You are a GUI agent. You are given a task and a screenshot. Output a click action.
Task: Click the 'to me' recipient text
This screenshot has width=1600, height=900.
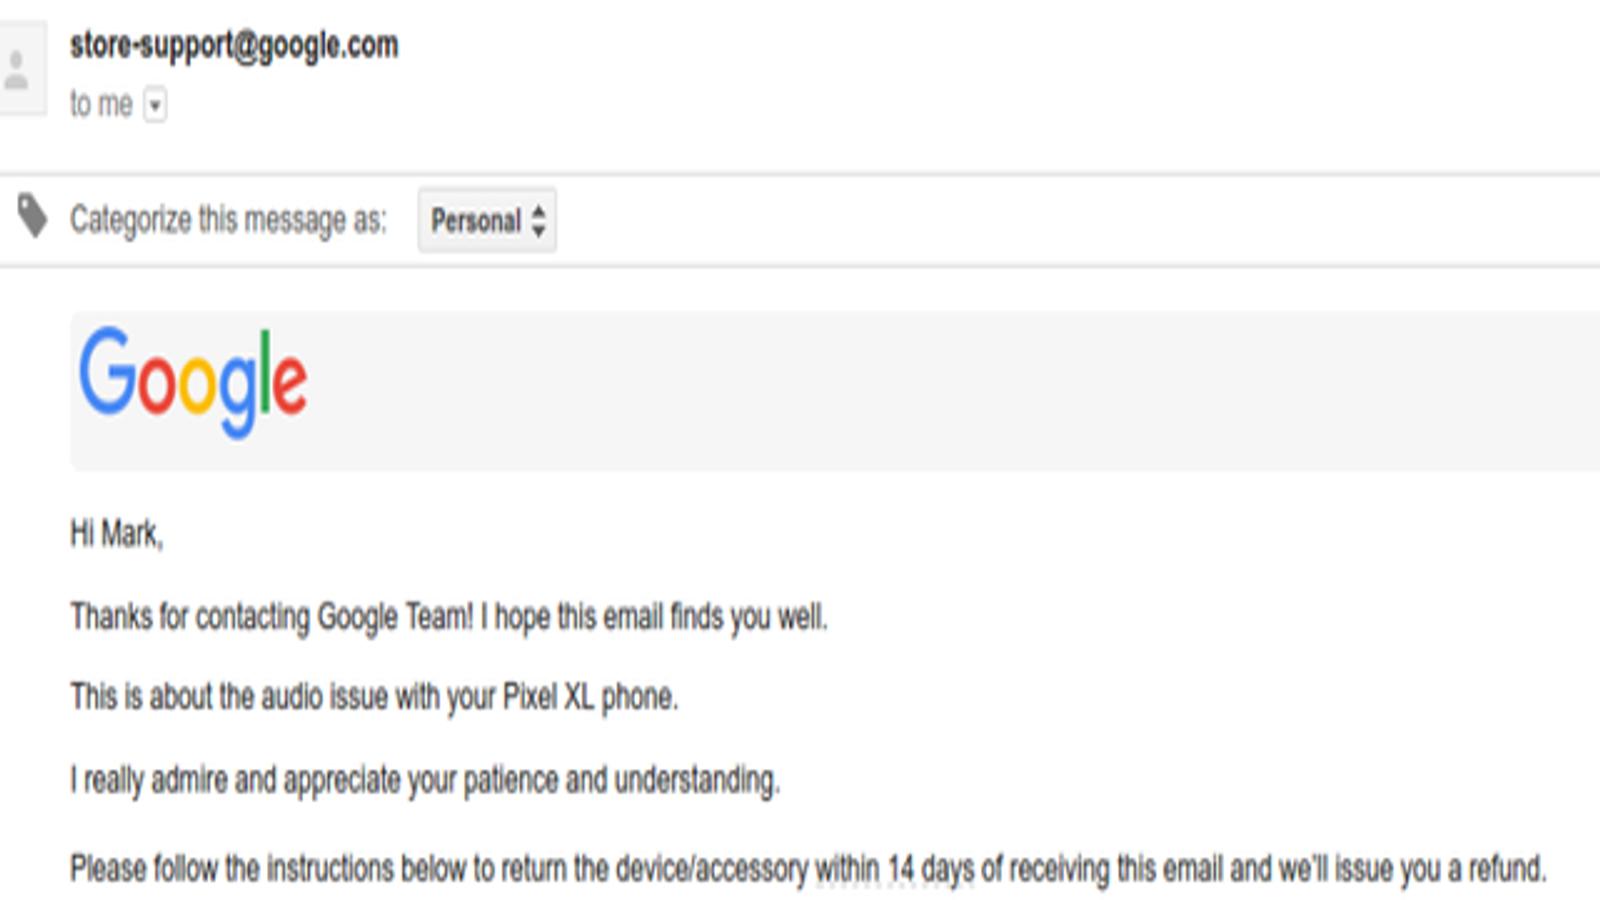tap(101, 104)
